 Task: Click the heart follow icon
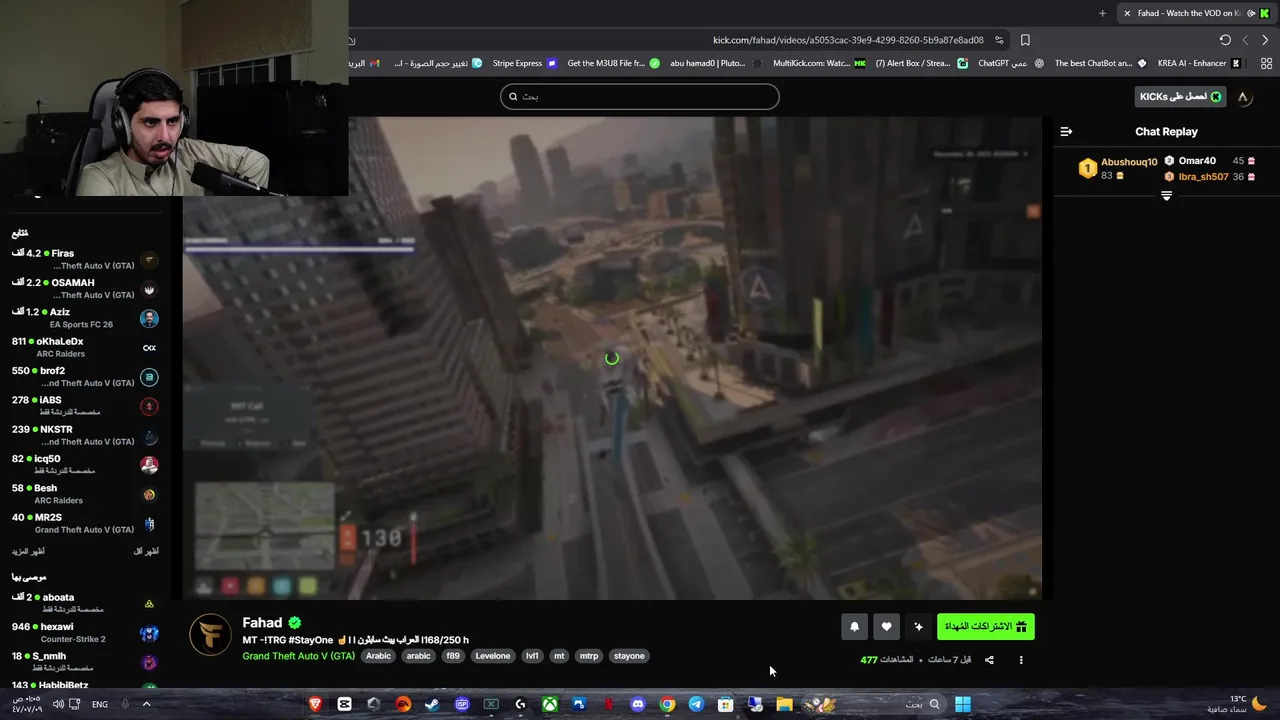tap(886, 627)
